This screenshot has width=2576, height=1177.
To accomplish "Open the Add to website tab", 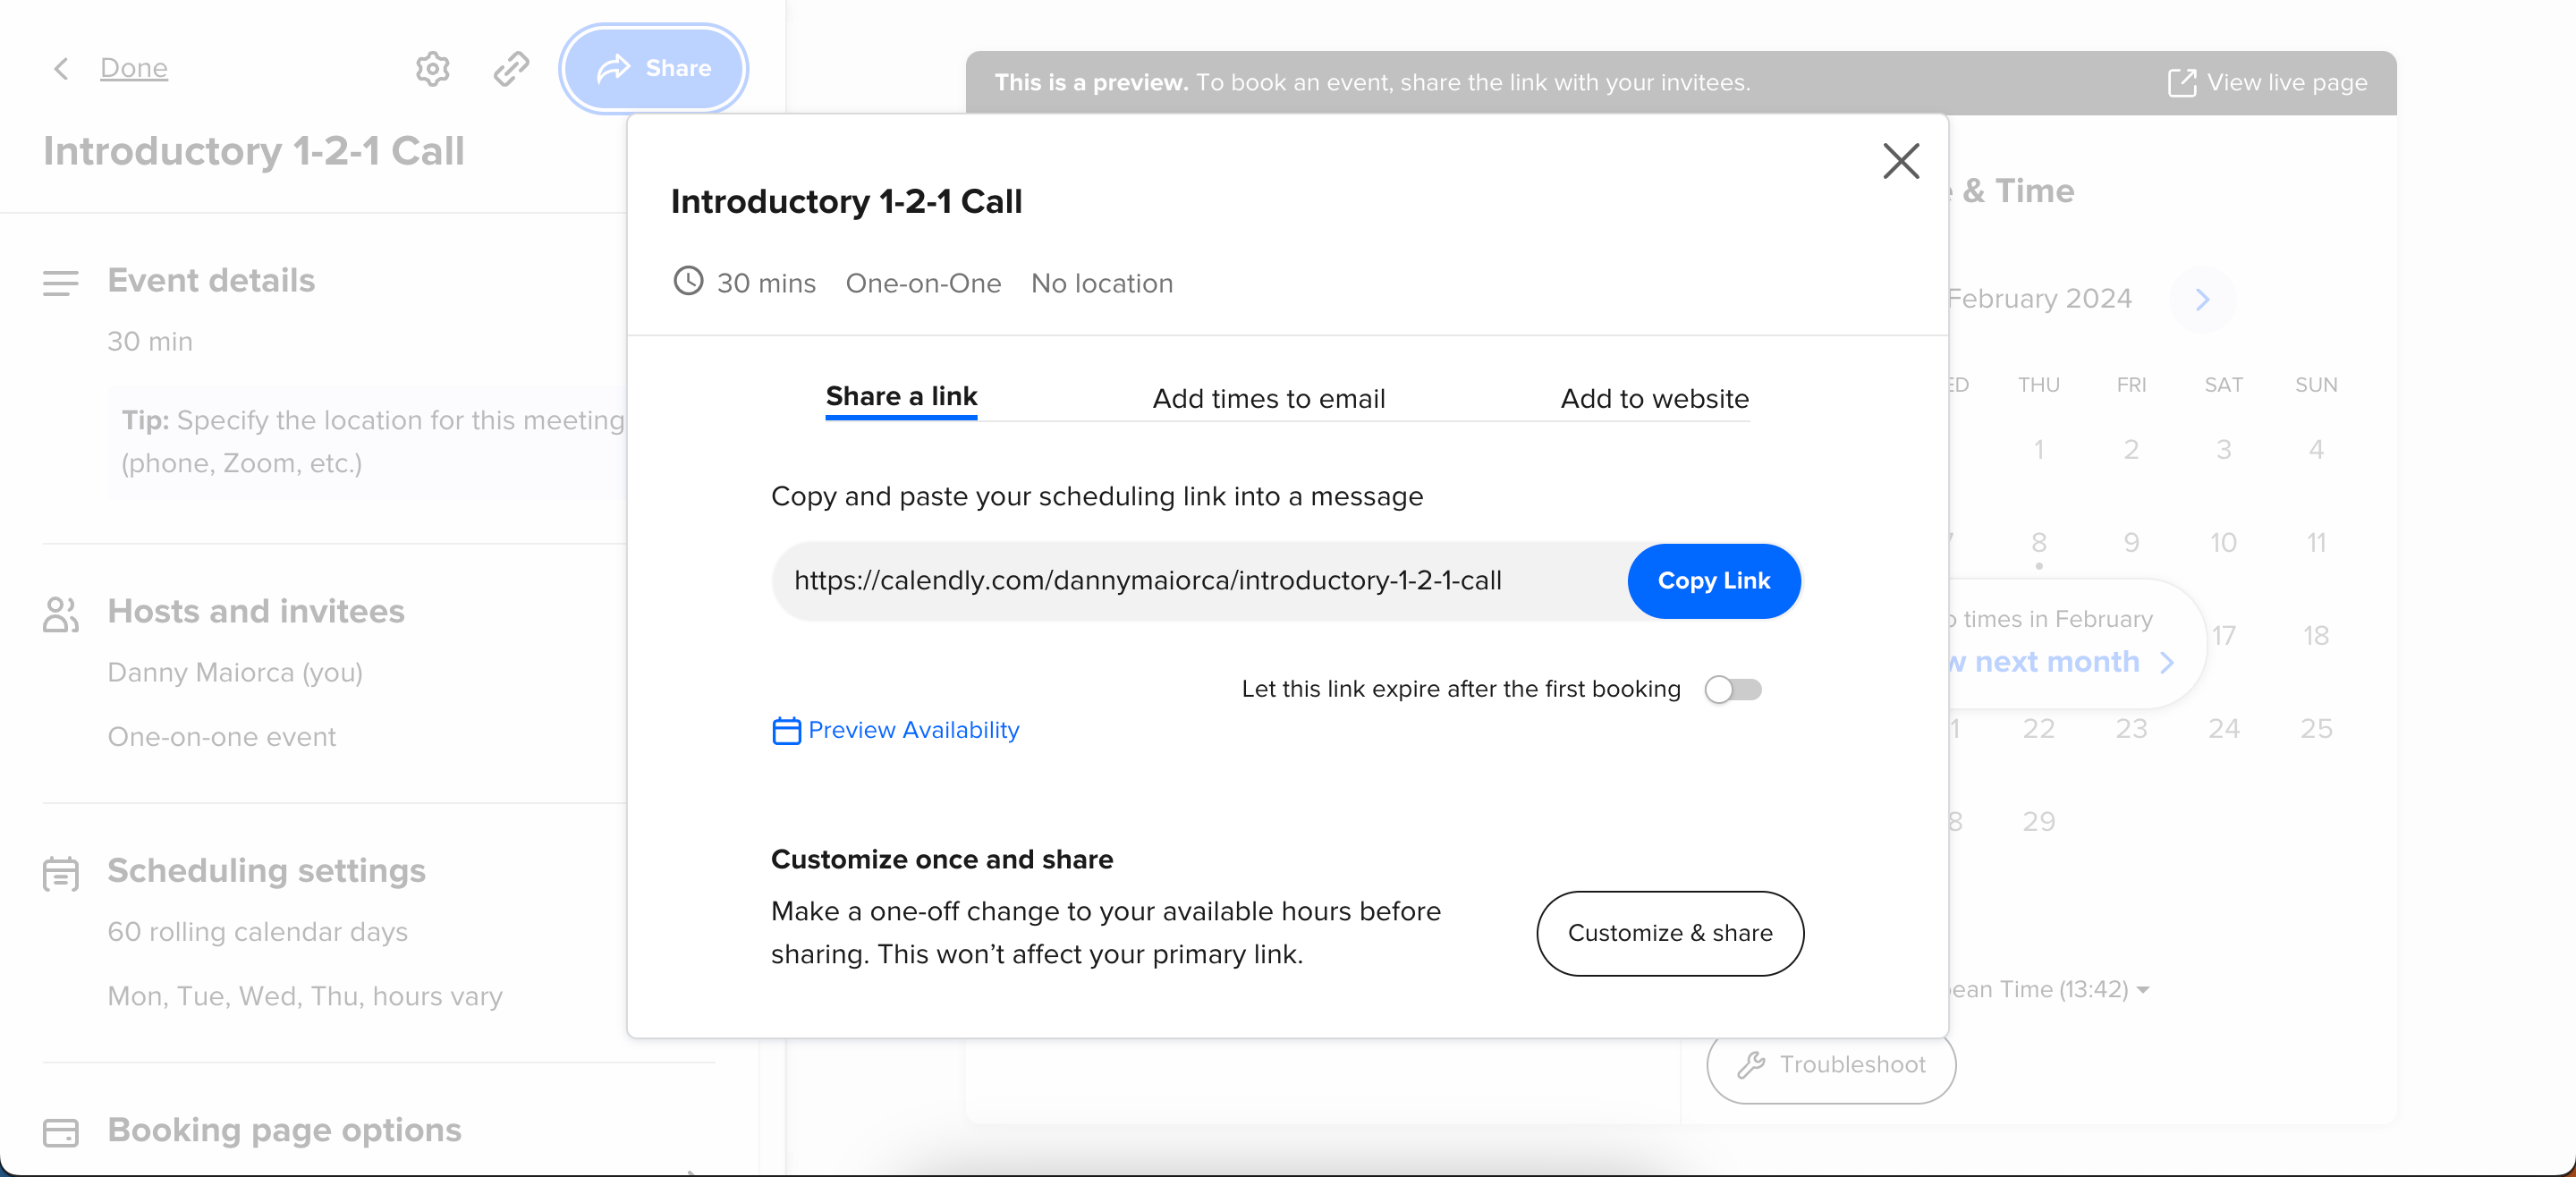I will (x=1654, y=398).
